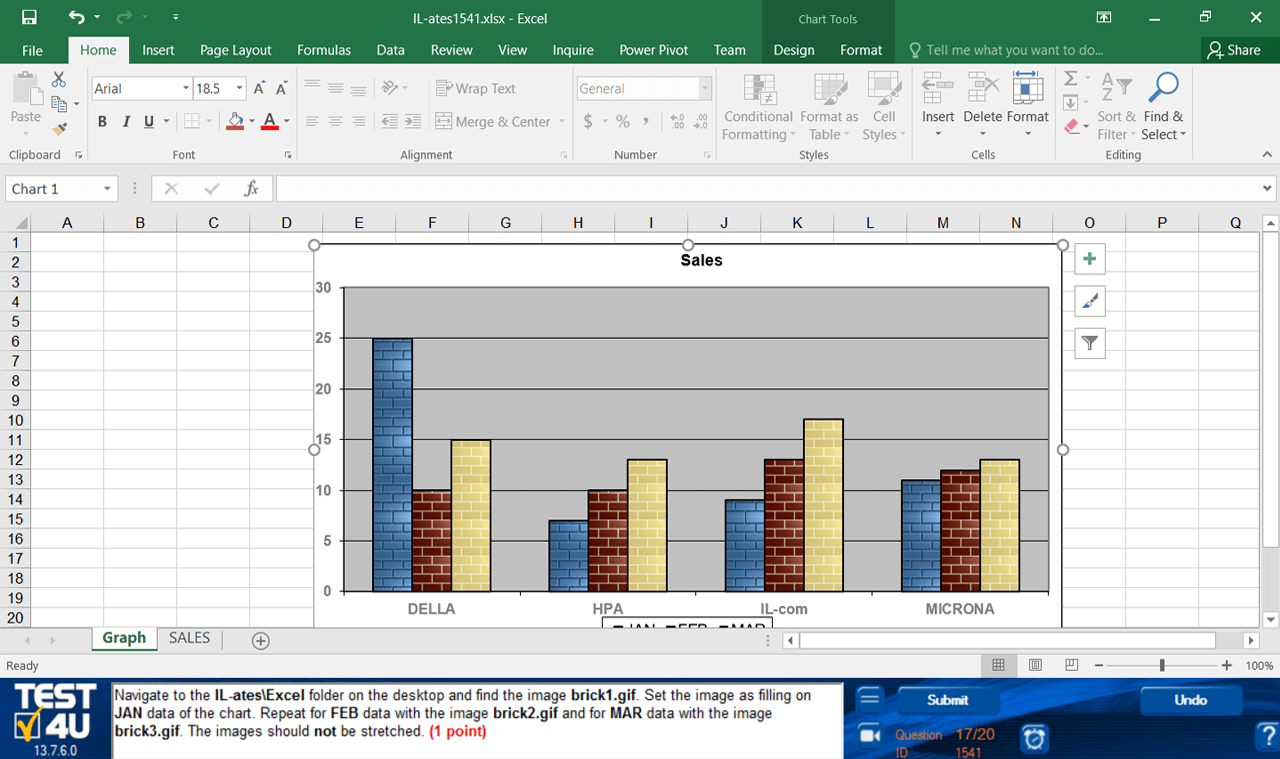Apply the Fill Color bucket
This screenshot has height=759, width=1280.
coord(235,121)
